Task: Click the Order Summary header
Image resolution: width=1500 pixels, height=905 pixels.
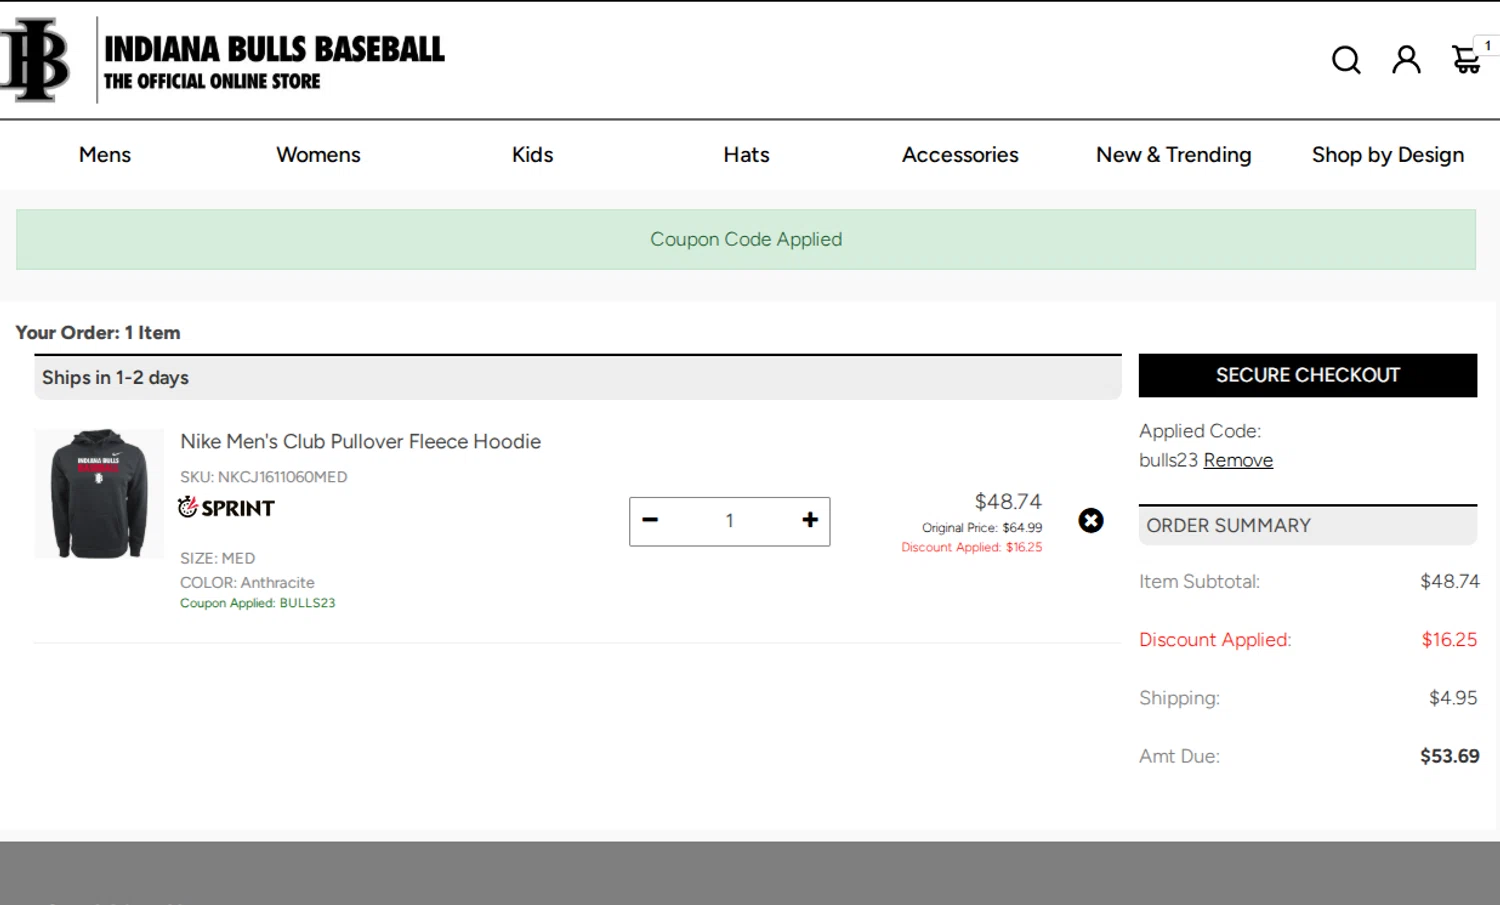Action: pos(1308,525)
